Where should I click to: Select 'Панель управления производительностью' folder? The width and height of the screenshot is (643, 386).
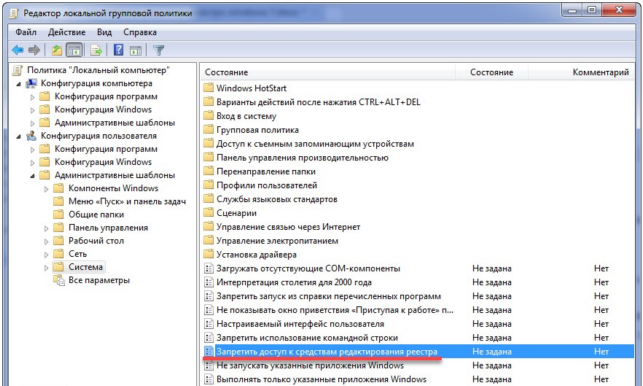click(x=302, y=158)
